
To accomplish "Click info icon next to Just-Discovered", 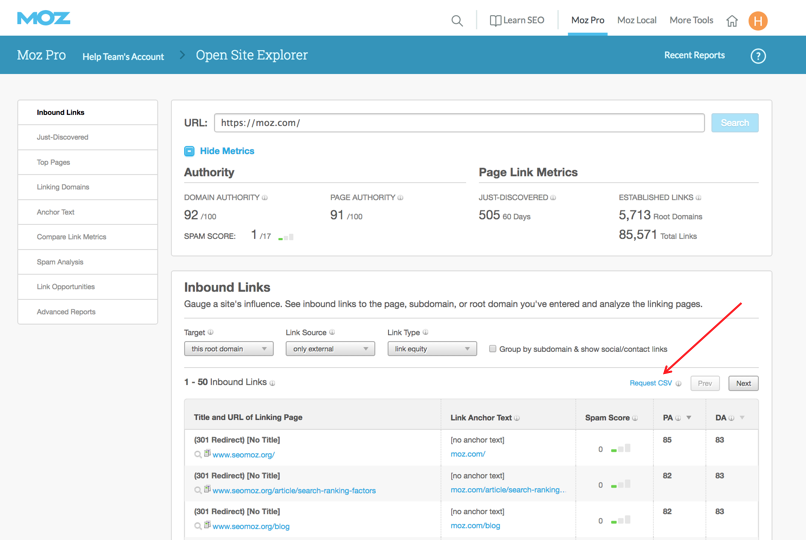I will click(553, 198).
